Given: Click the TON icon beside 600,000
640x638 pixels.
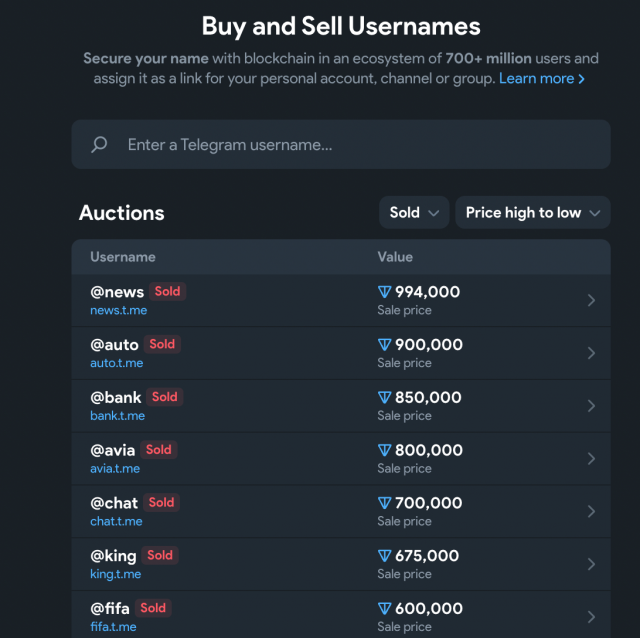Looking at the screenshot, I should pos(384,609).
